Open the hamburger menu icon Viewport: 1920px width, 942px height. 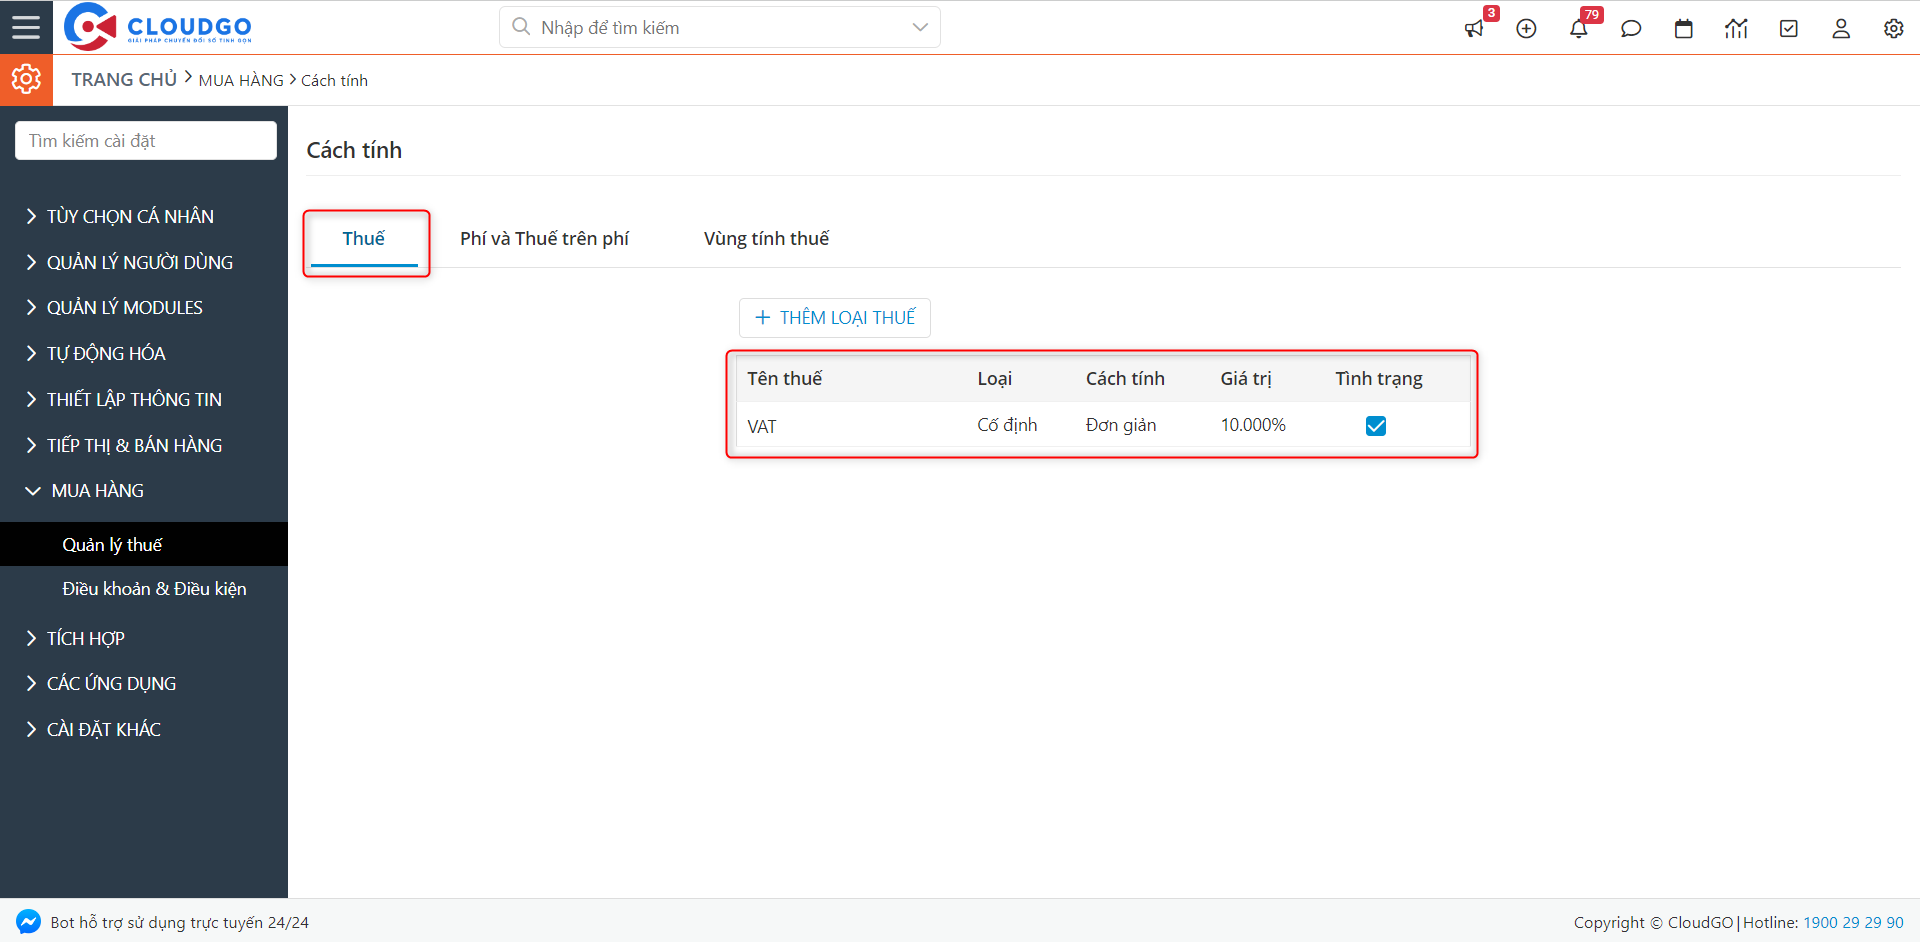coord(26,27)
